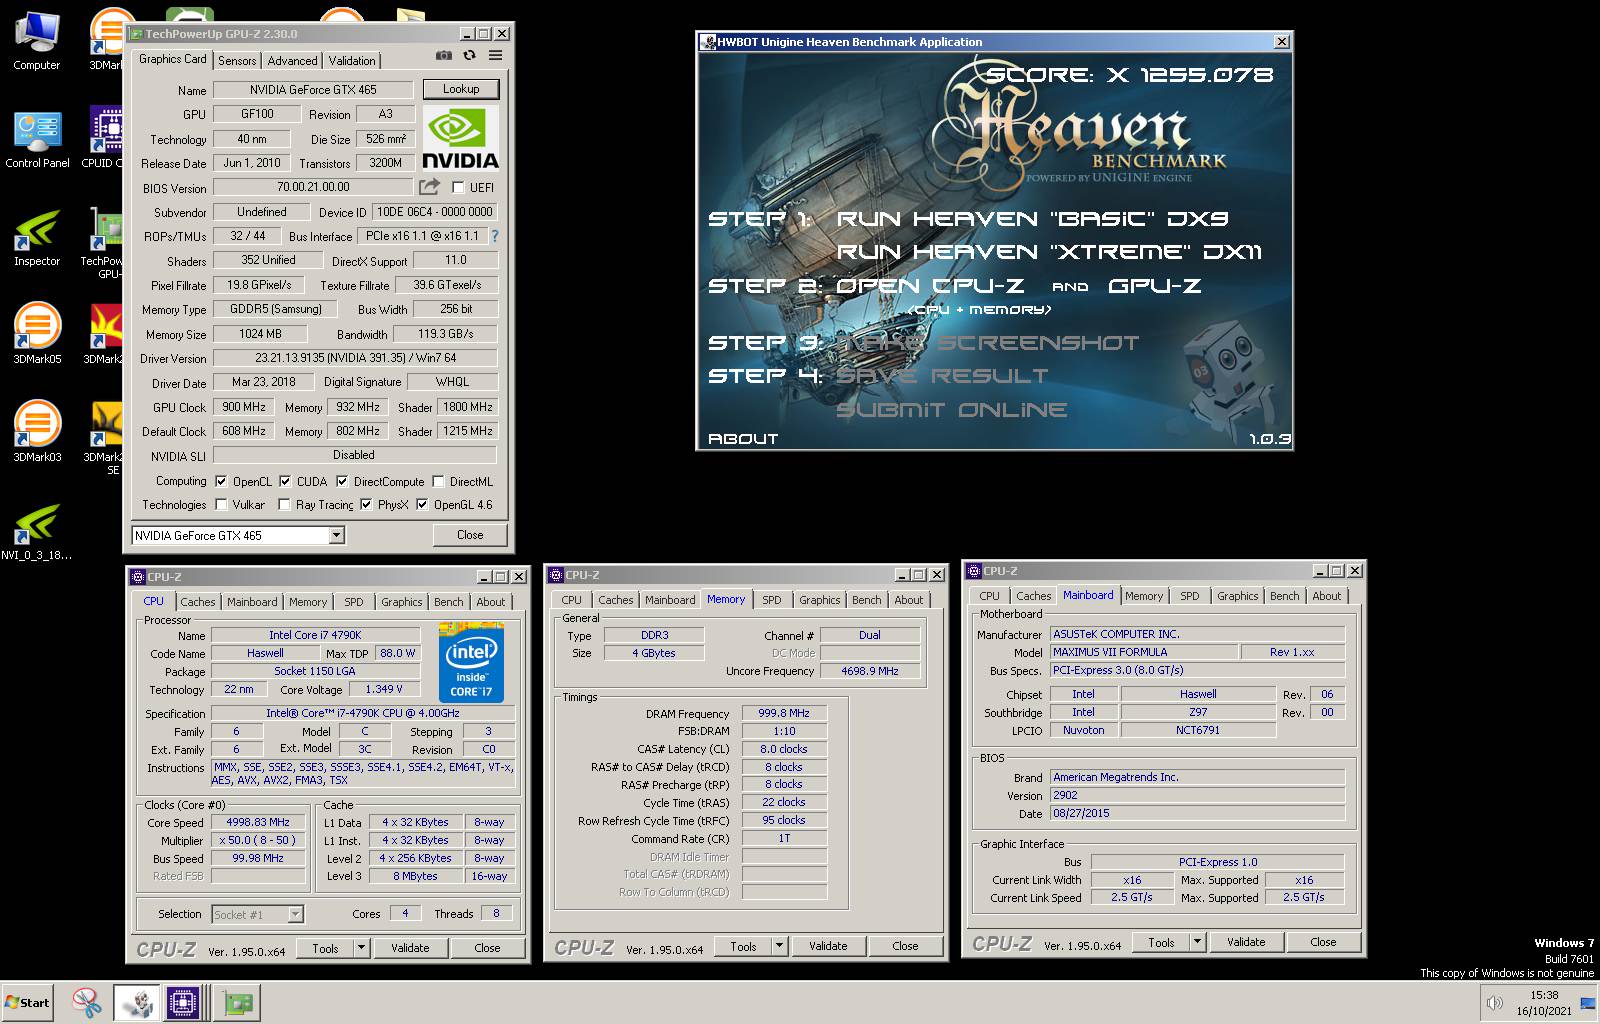Image resolution: width=1600 pixels, height=1024 pixels.
Task: Expand Tools arrow in CPU-Z Memory window
Action: pos(780,945)
